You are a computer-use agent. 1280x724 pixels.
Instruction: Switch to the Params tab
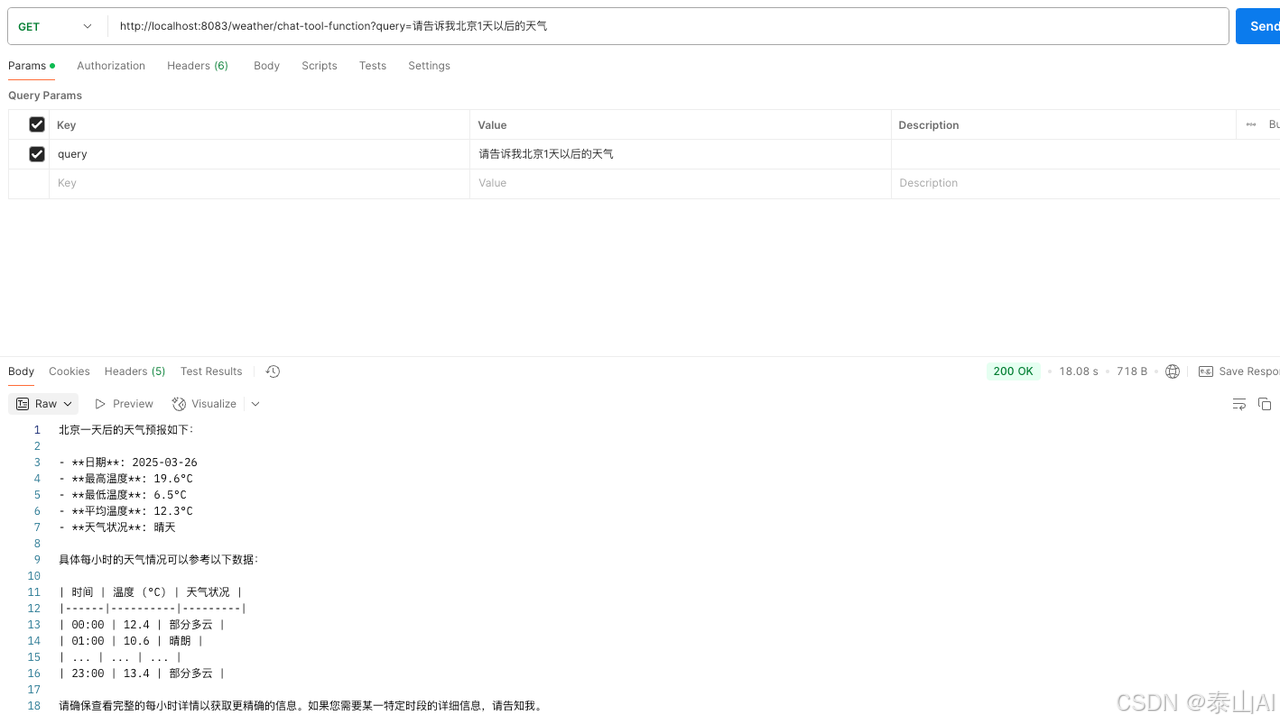point(31,66)
